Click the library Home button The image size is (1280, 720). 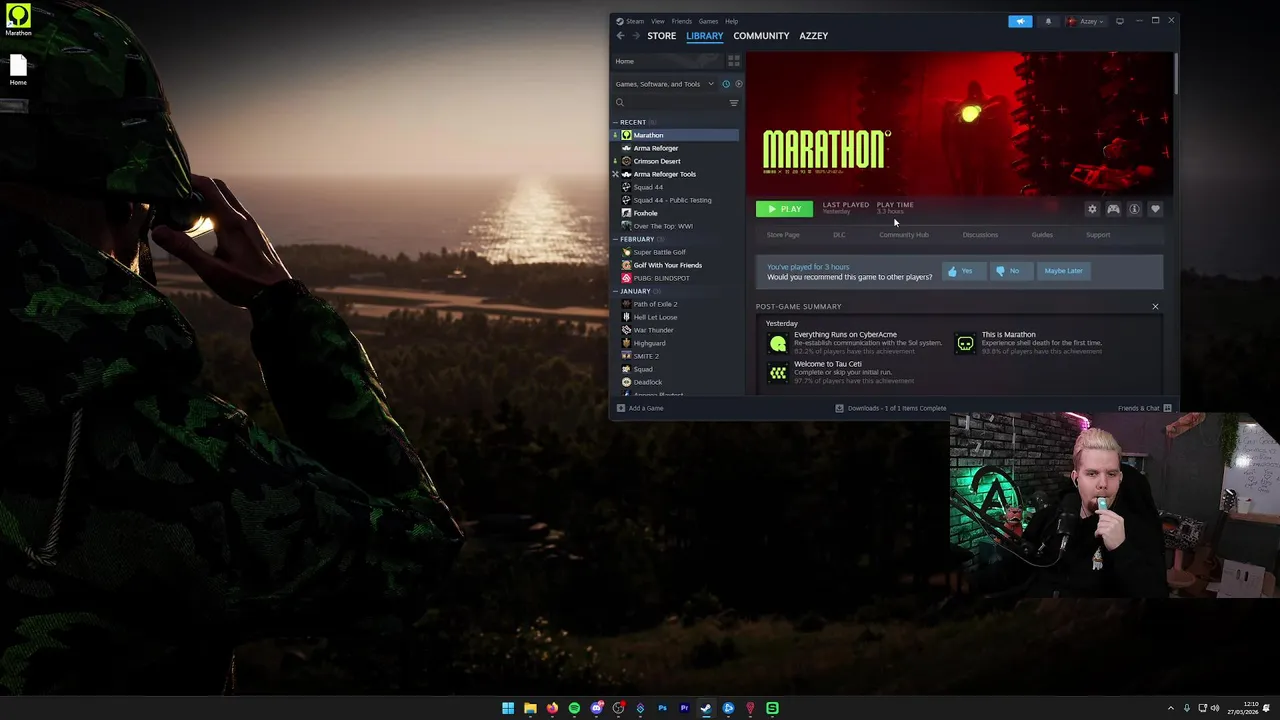pyautogui.click(x=666, y=61)
